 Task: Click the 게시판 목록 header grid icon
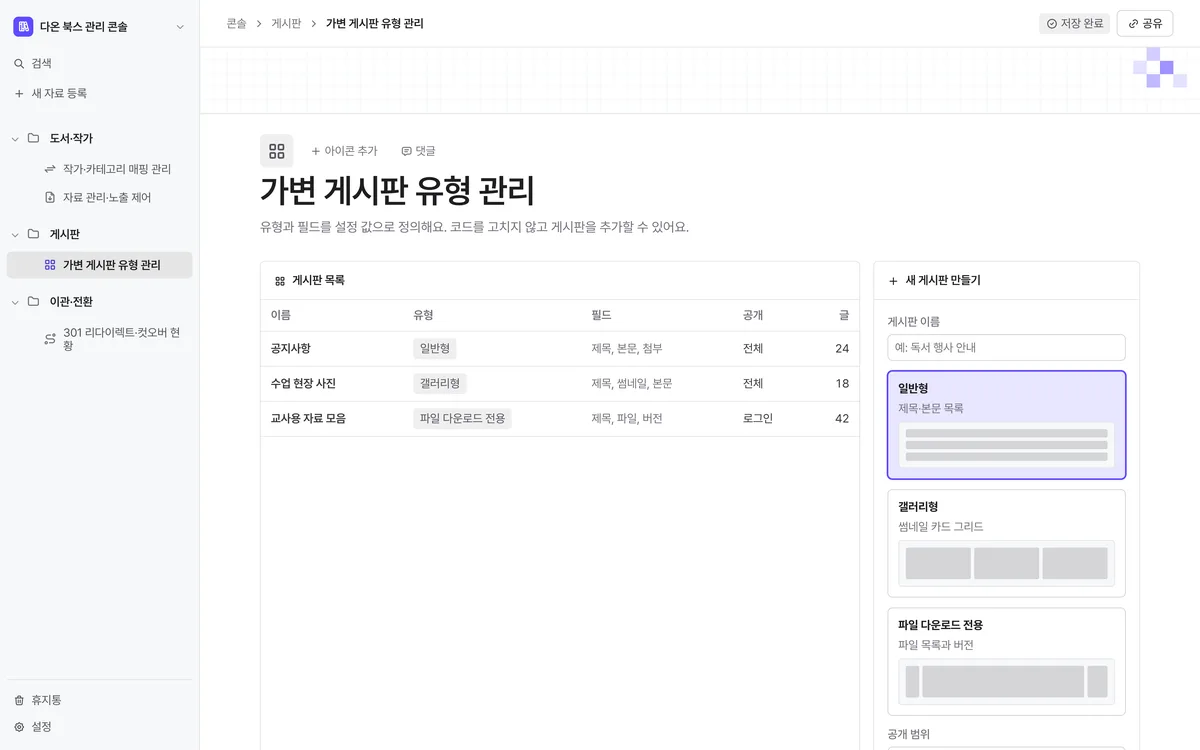(280, 281)
